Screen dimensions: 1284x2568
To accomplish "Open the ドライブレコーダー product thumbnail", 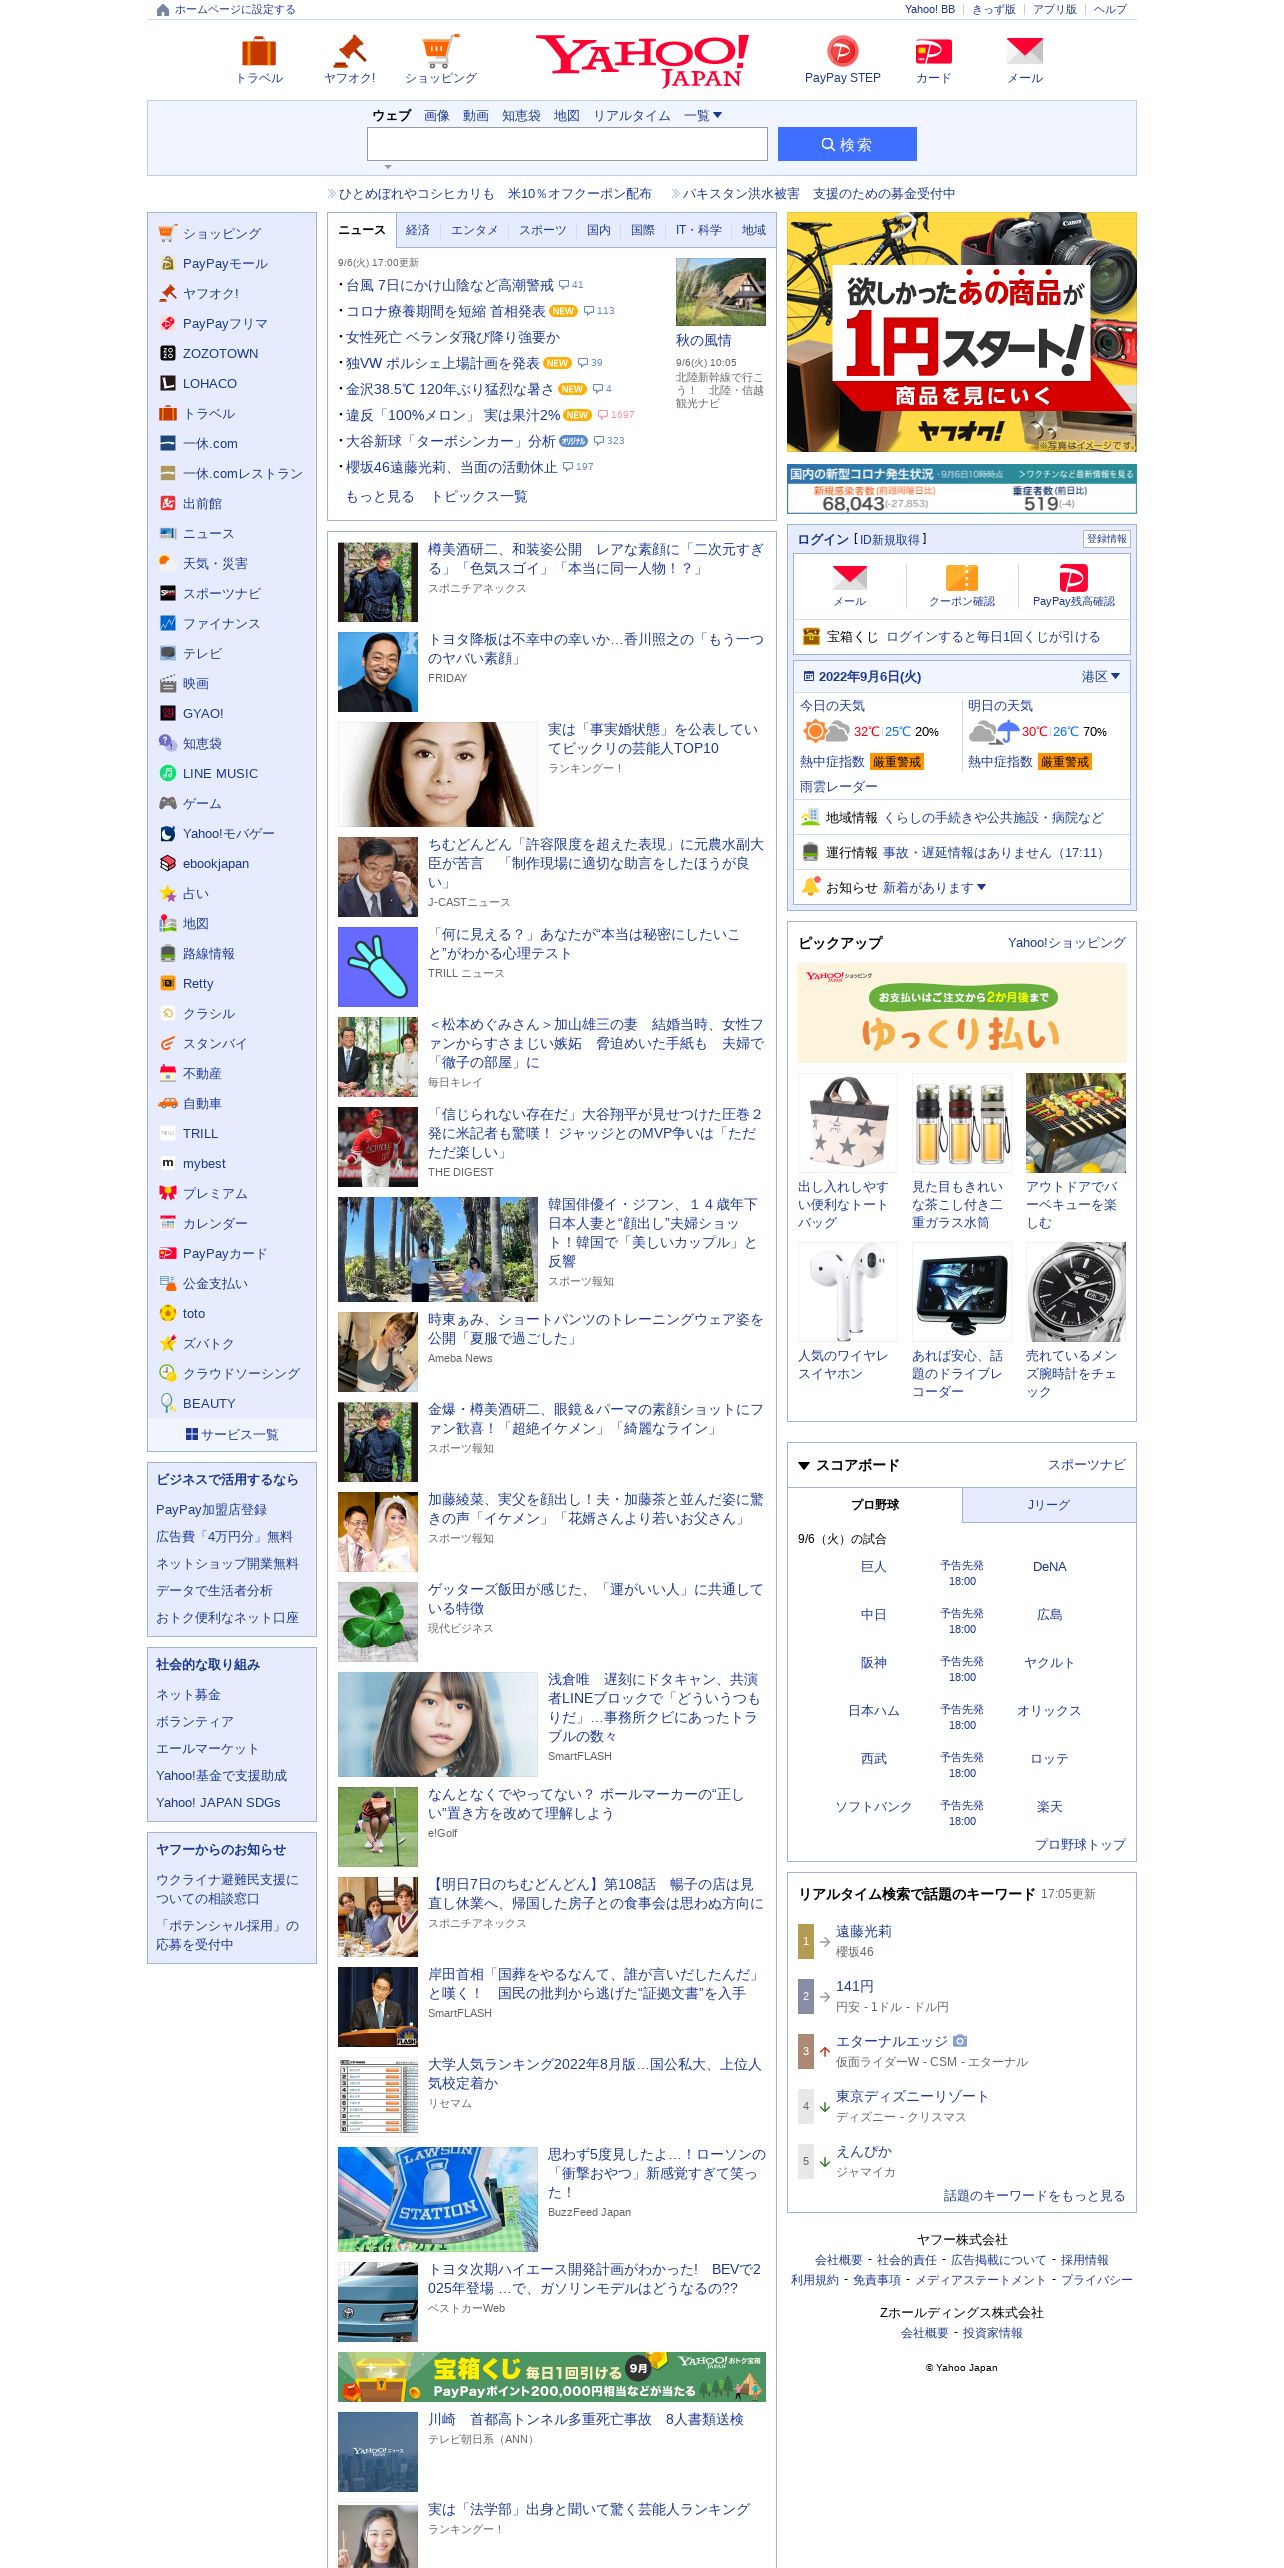I will point(962,1292).
